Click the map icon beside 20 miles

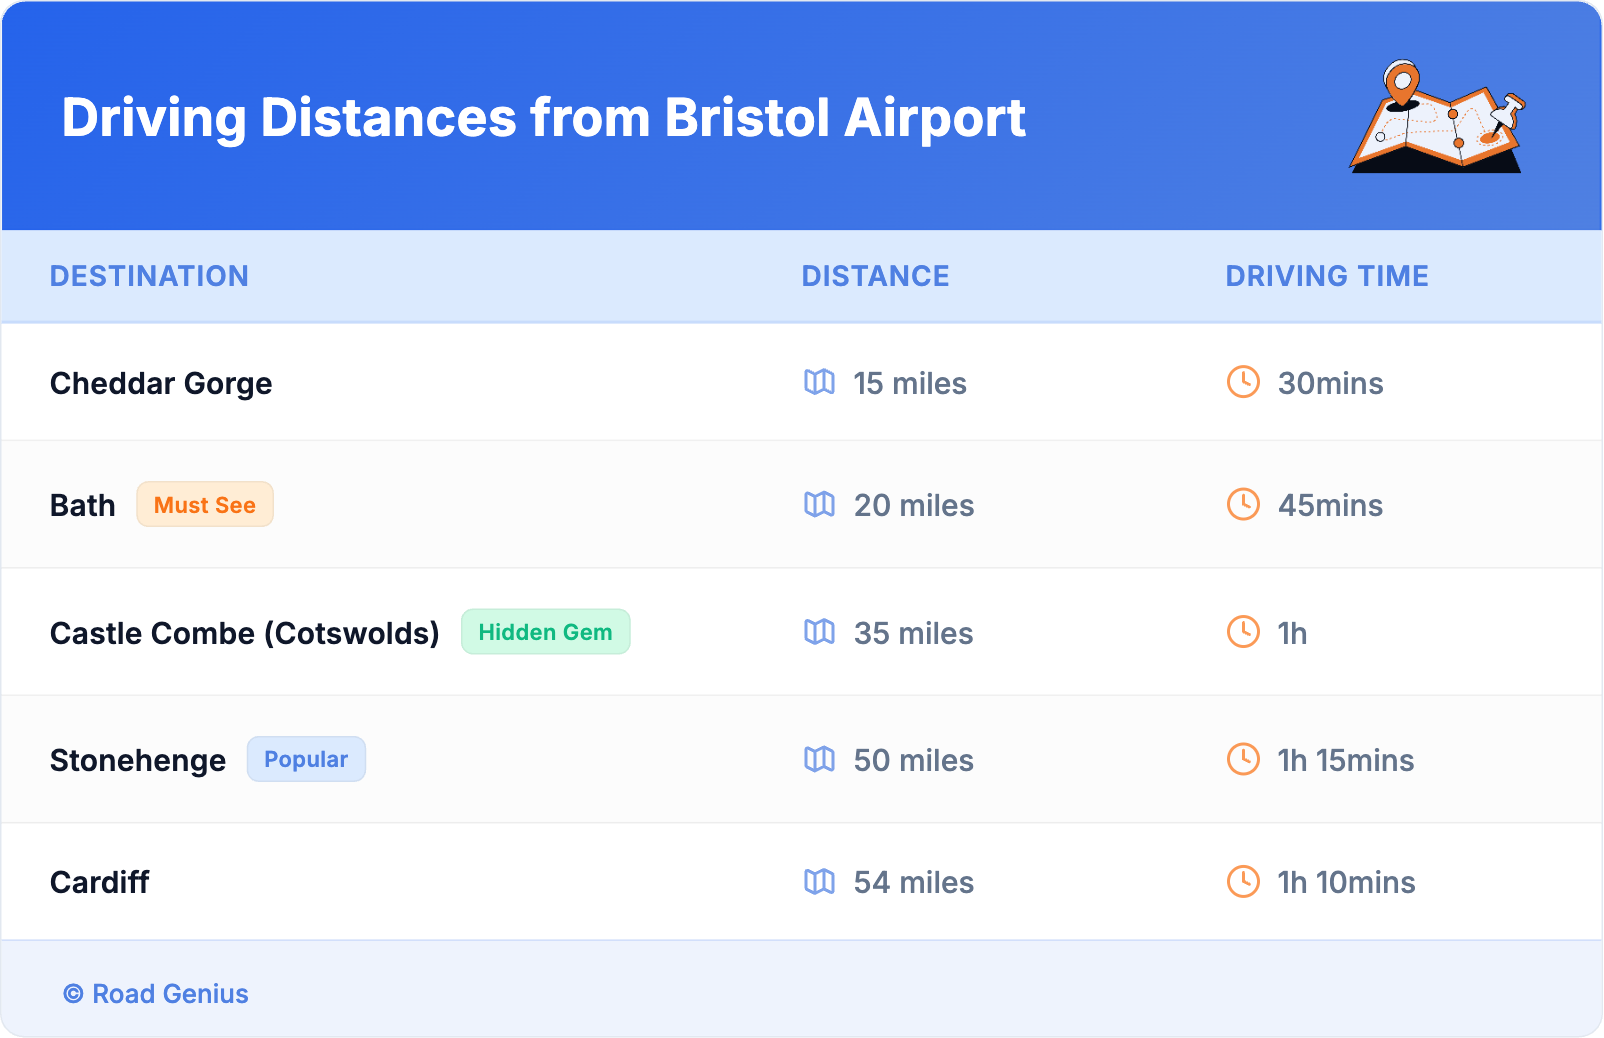point(819,504)
